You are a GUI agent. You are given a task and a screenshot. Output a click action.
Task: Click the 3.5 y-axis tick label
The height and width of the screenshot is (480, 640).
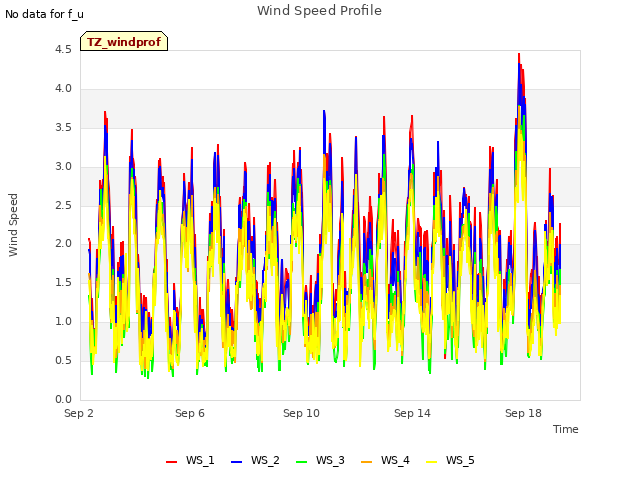click(x=63, y=127)
